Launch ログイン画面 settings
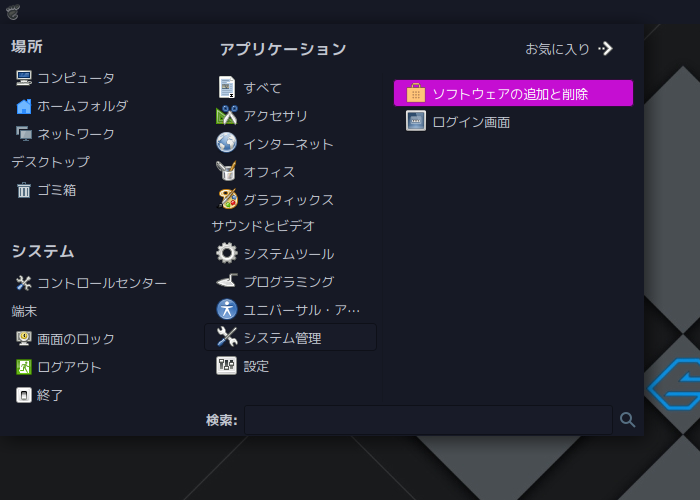The image size is (700, 500). pos(513,121)
